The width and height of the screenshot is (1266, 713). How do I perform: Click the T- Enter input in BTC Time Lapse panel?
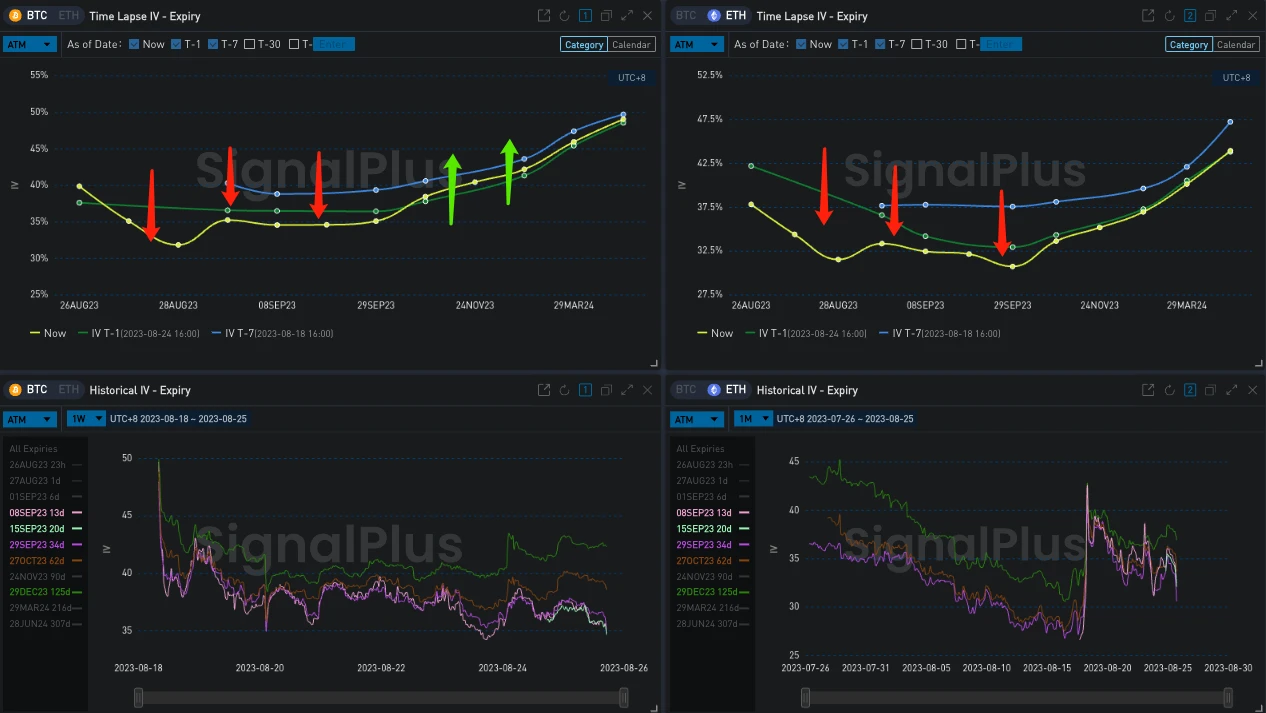click(333, 44)
